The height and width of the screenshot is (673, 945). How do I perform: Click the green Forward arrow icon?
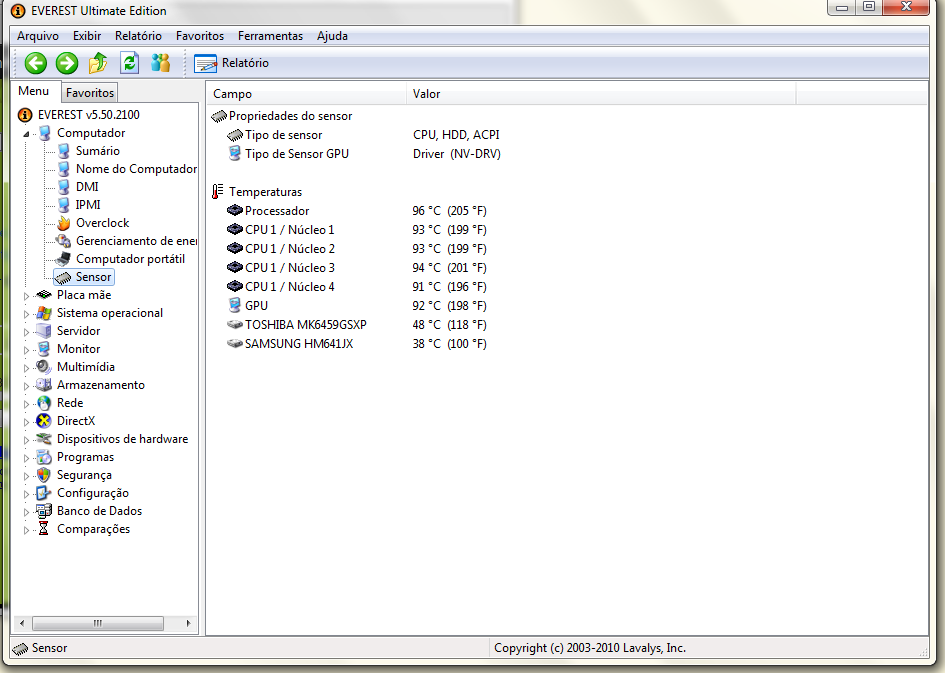pos(67,64)
